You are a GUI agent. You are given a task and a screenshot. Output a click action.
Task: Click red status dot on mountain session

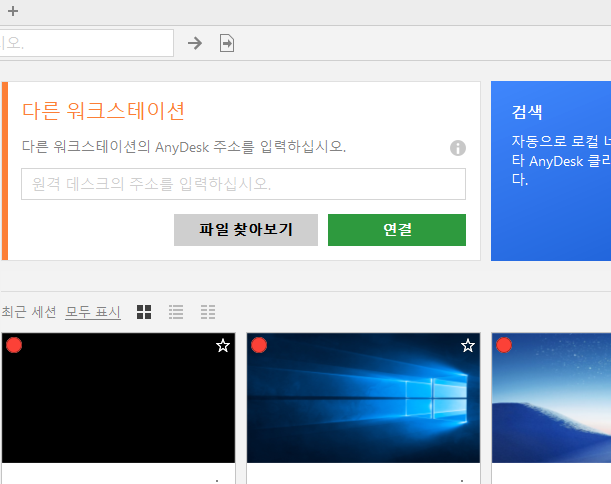click(504, 345)
